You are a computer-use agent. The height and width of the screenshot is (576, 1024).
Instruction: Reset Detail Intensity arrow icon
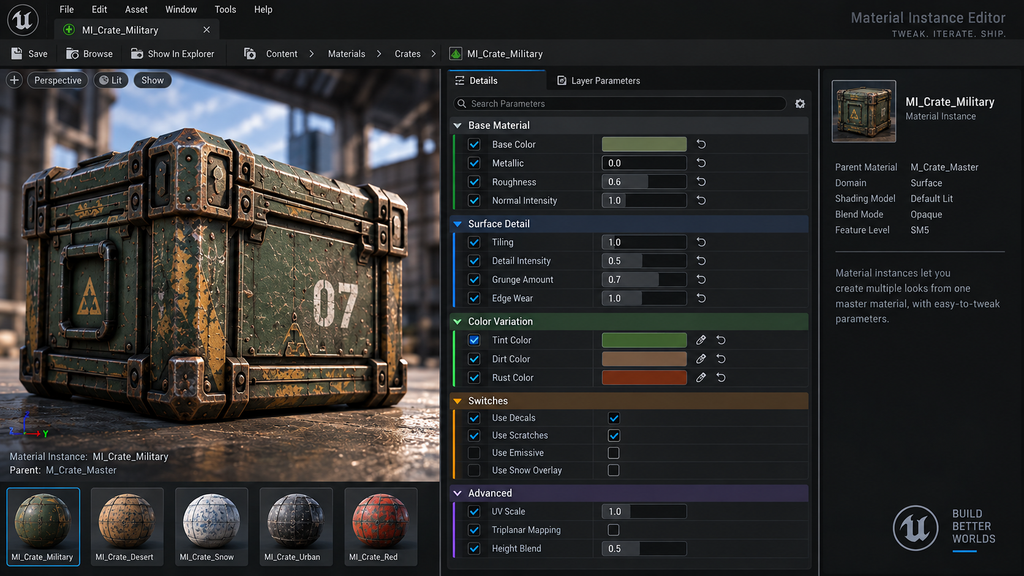click(x=701, y=261)
